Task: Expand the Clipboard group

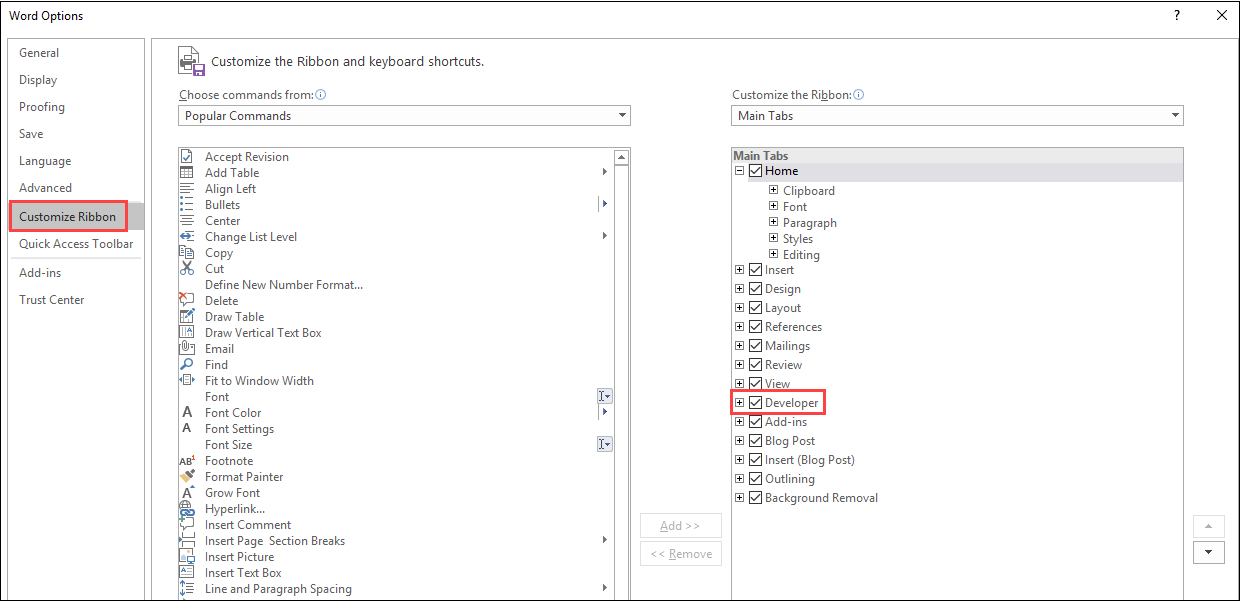Action: pos(774,190)
